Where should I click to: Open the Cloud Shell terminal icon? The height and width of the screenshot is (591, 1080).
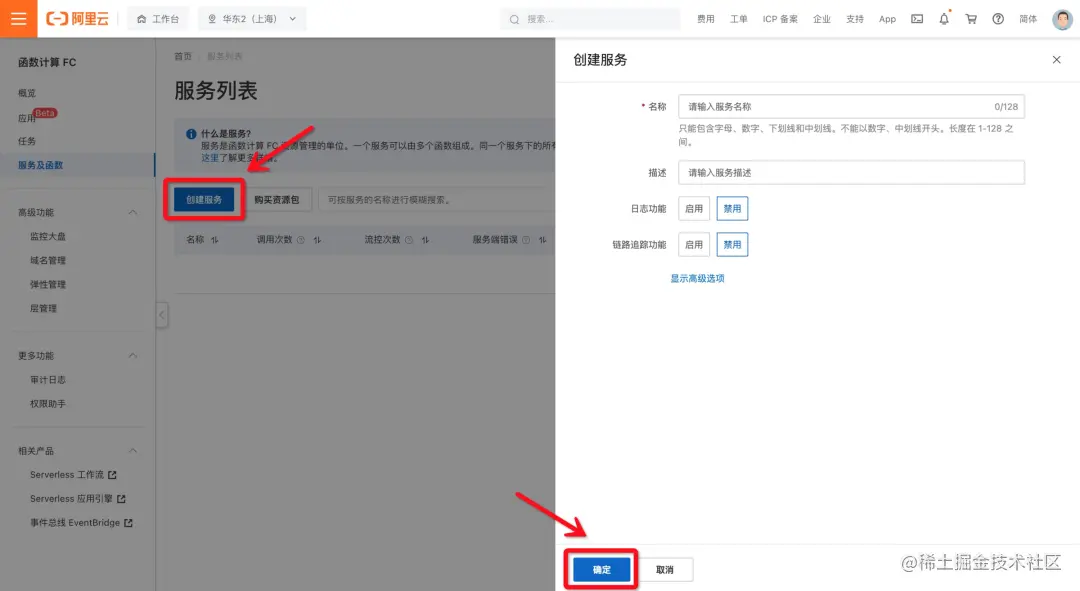coord(917,19)
